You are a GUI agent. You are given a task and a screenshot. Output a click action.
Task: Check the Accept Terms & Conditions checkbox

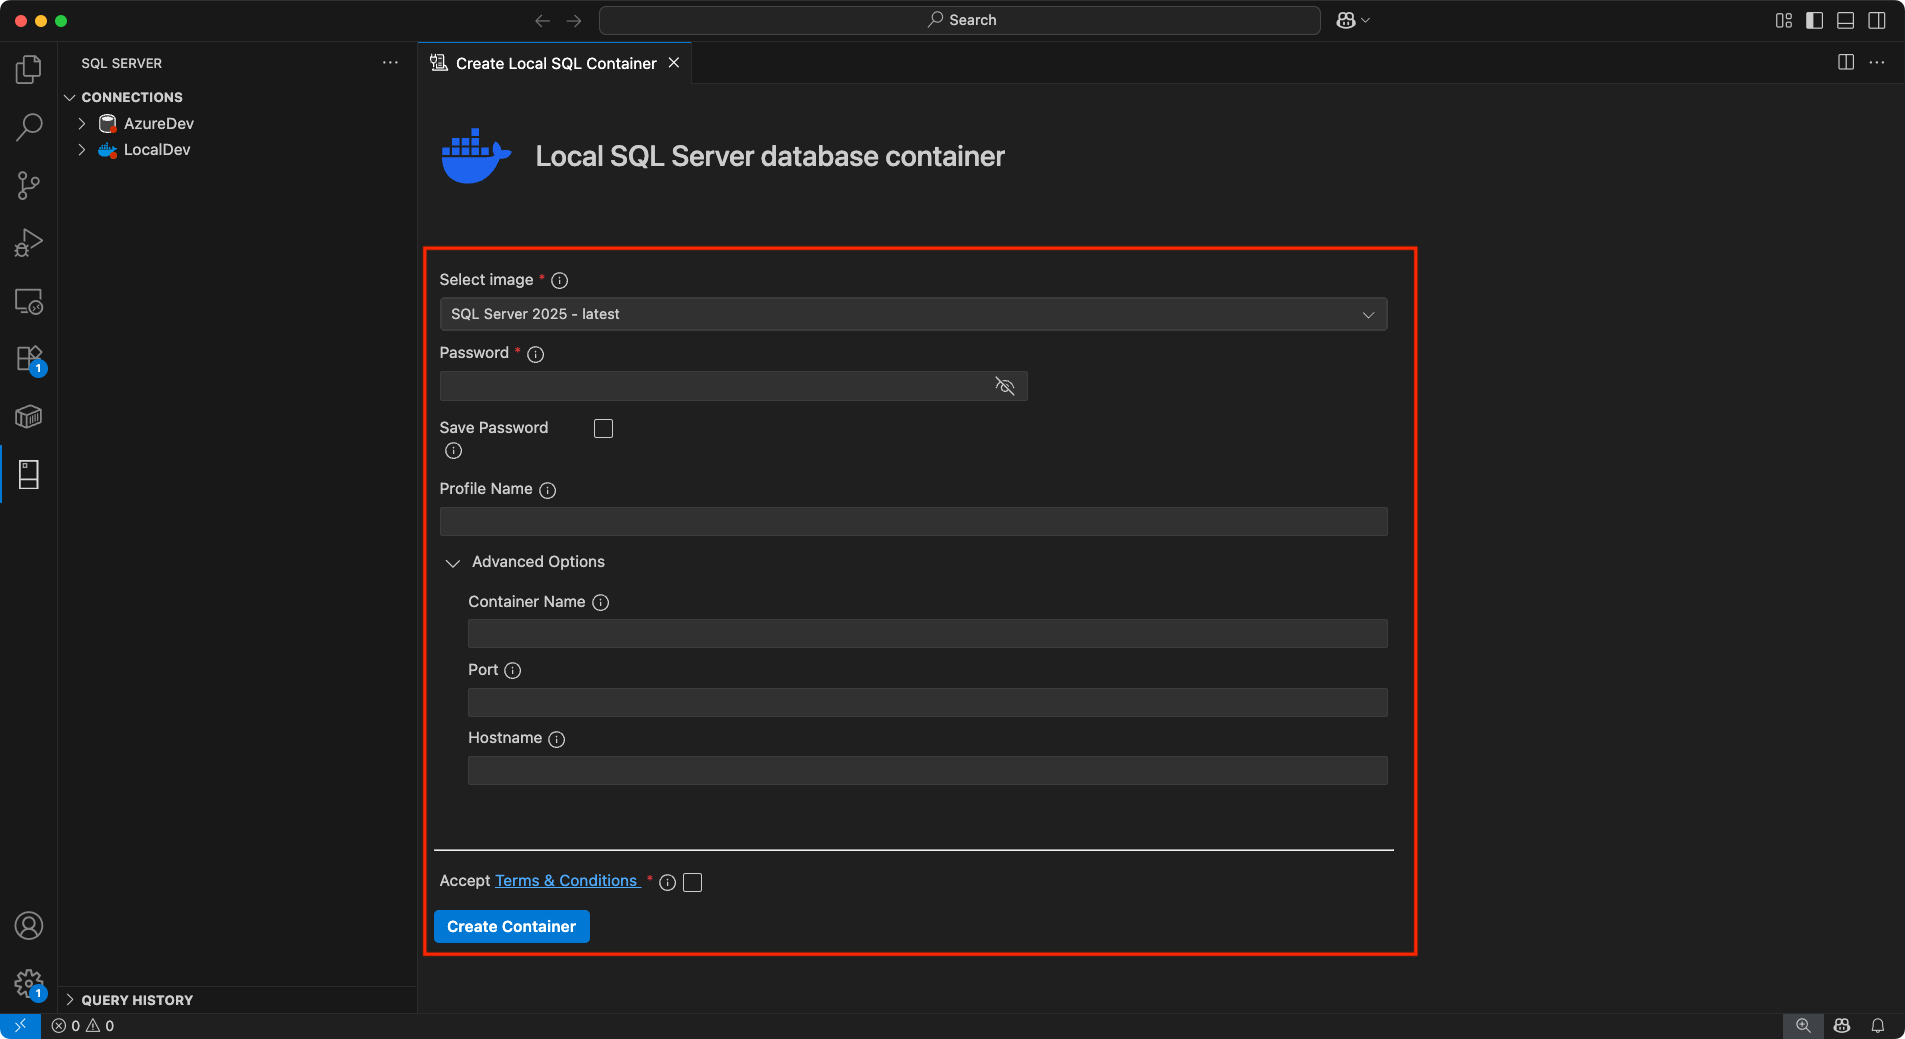click(x=693, y=882)
